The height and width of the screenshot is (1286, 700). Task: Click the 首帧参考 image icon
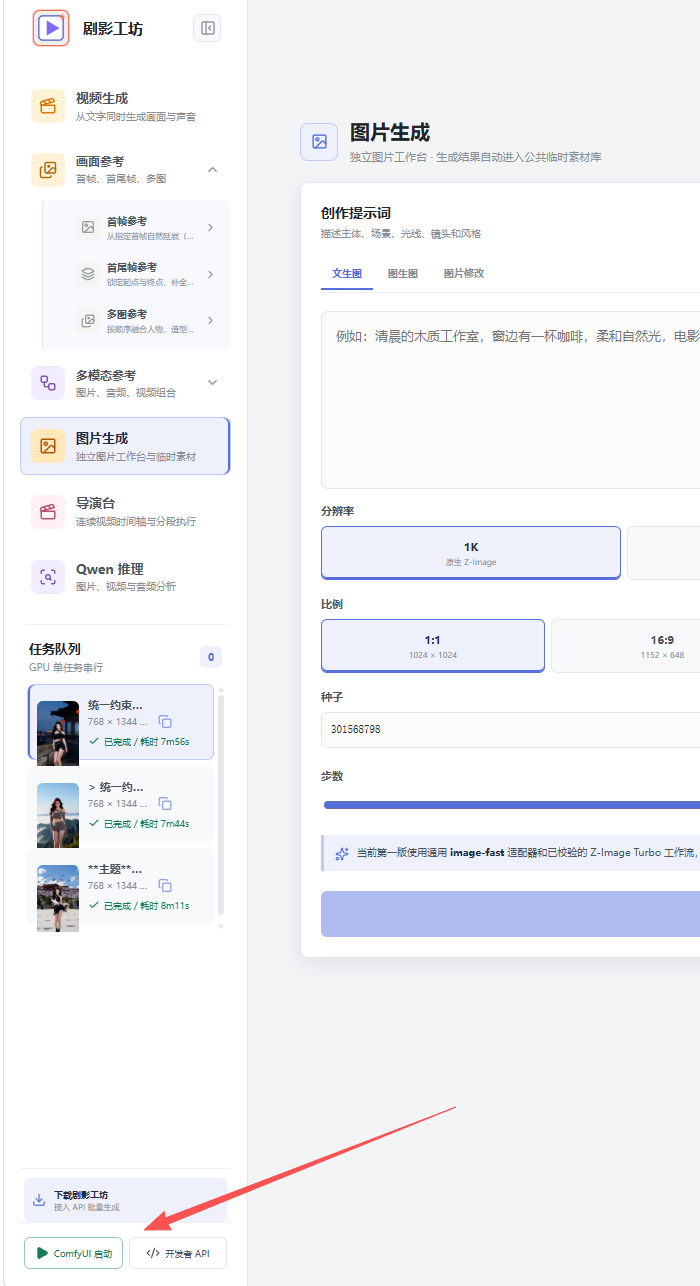[88, 227]
